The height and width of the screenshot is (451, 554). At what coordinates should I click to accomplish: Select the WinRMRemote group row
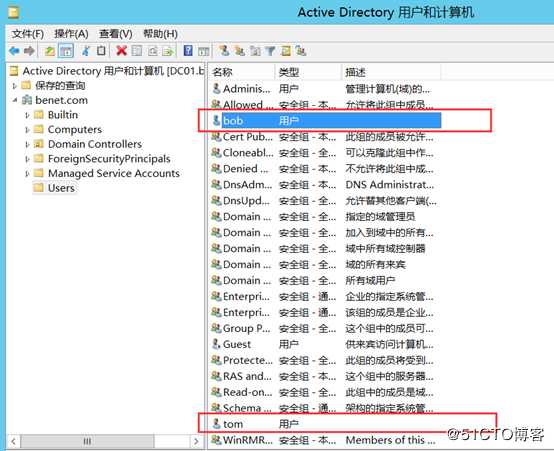(x=325, y=440)
